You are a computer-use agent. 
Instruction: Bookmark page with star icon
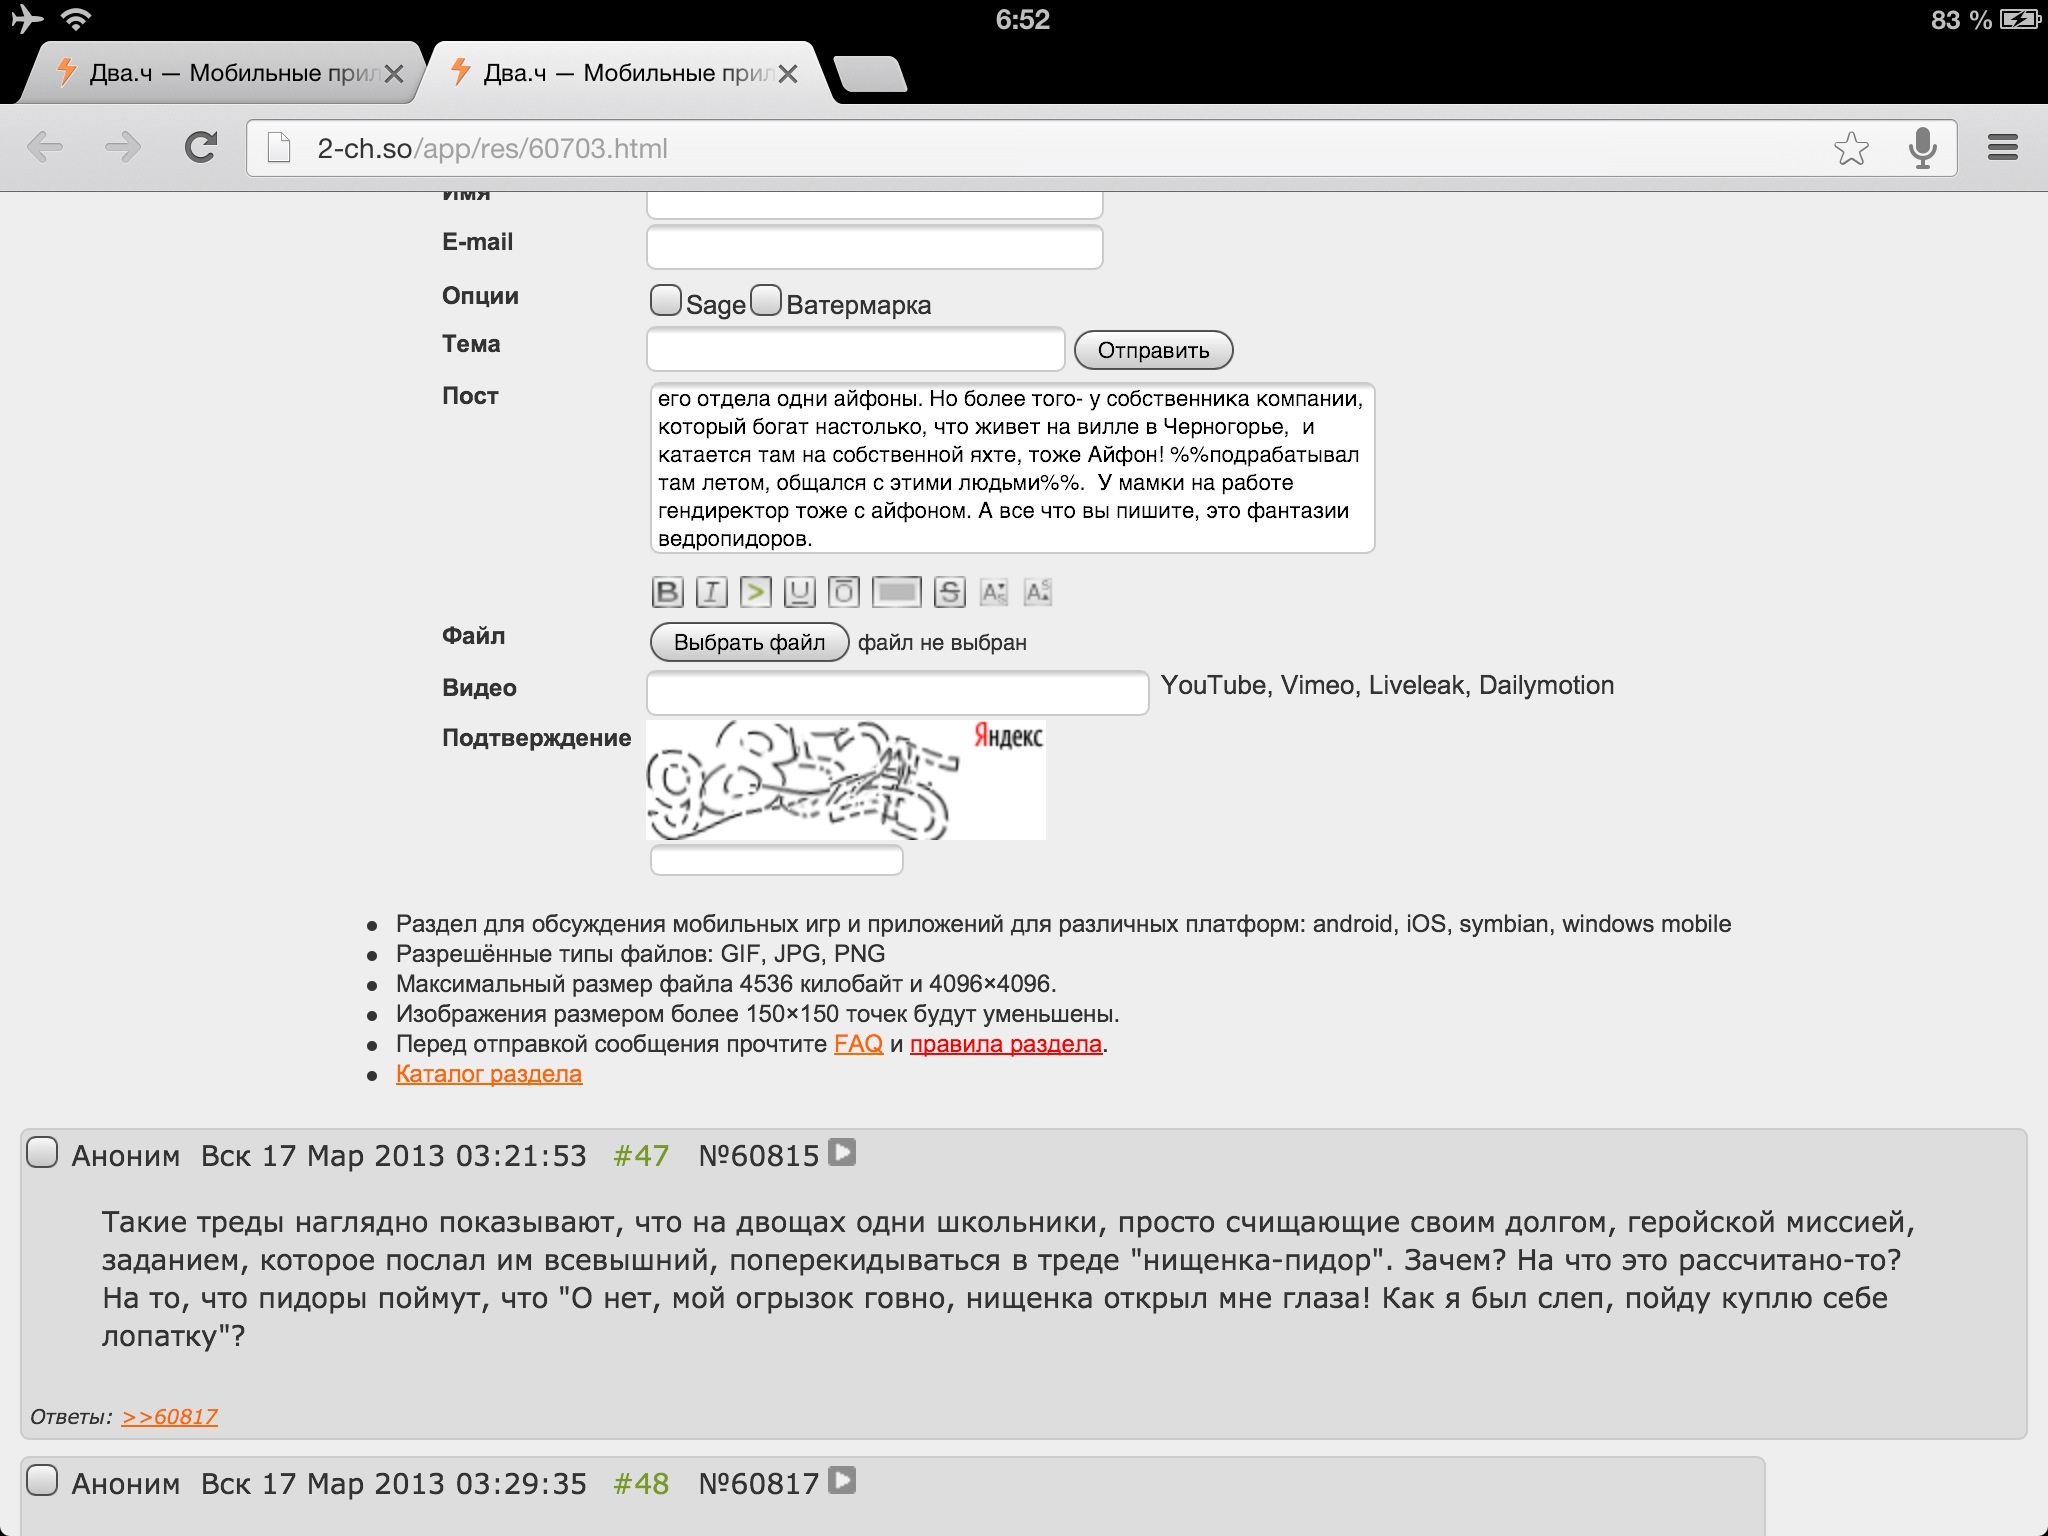click(1851, 148)
